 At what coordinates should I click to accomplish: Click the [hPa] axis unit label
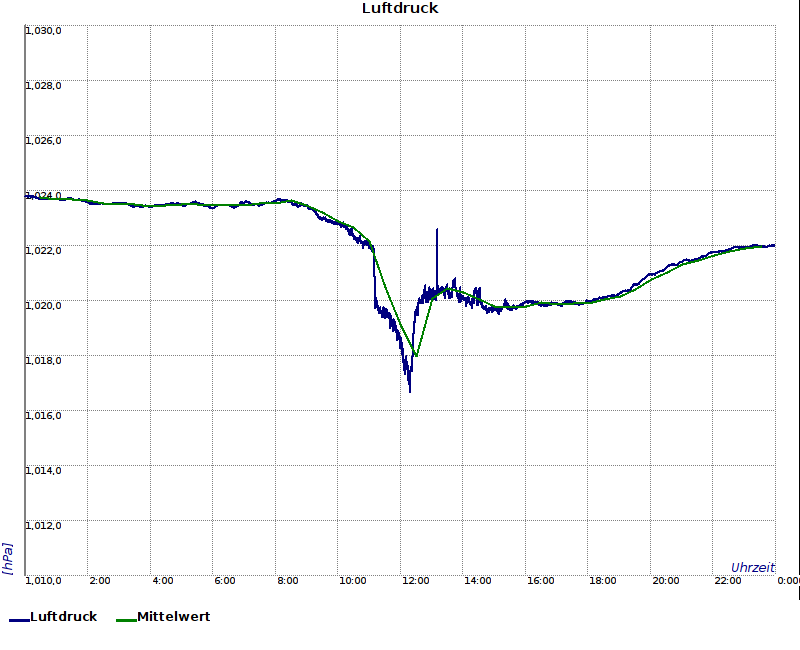[8, 559]
